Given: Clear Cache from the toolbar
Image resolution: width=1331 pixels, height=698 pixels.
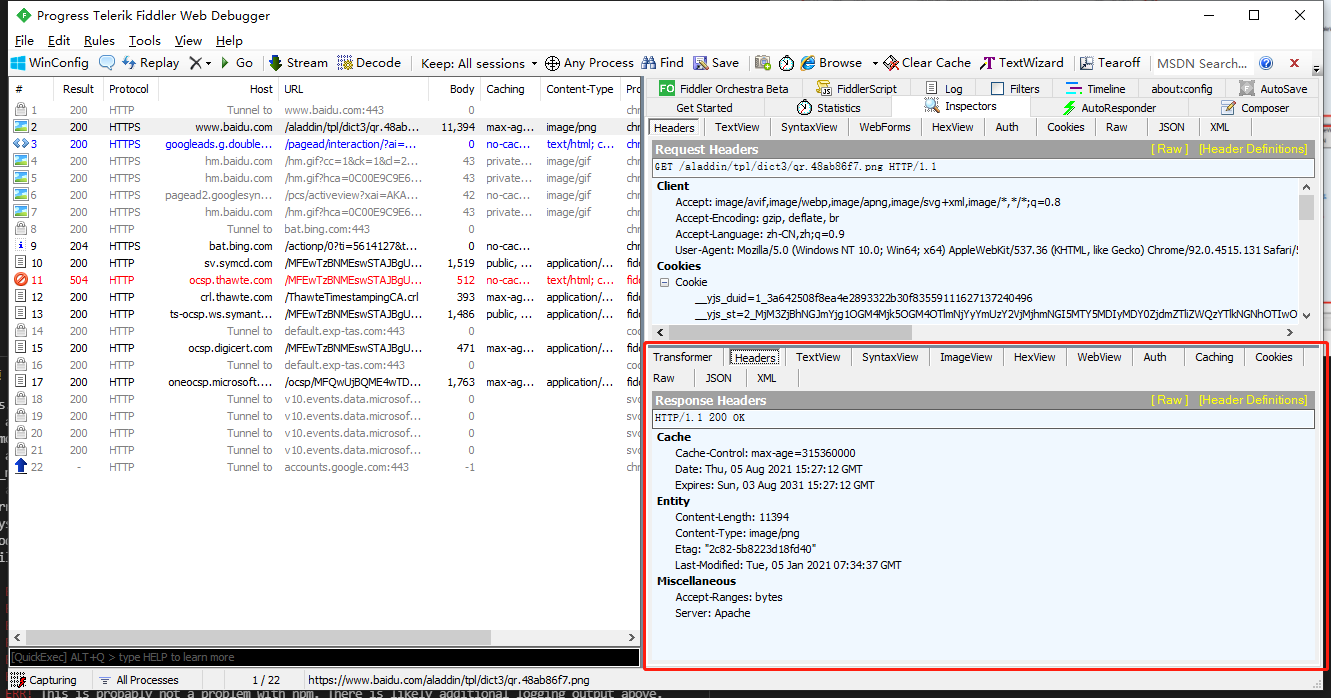Looking at the screenshot, I should tap(927, 63).
